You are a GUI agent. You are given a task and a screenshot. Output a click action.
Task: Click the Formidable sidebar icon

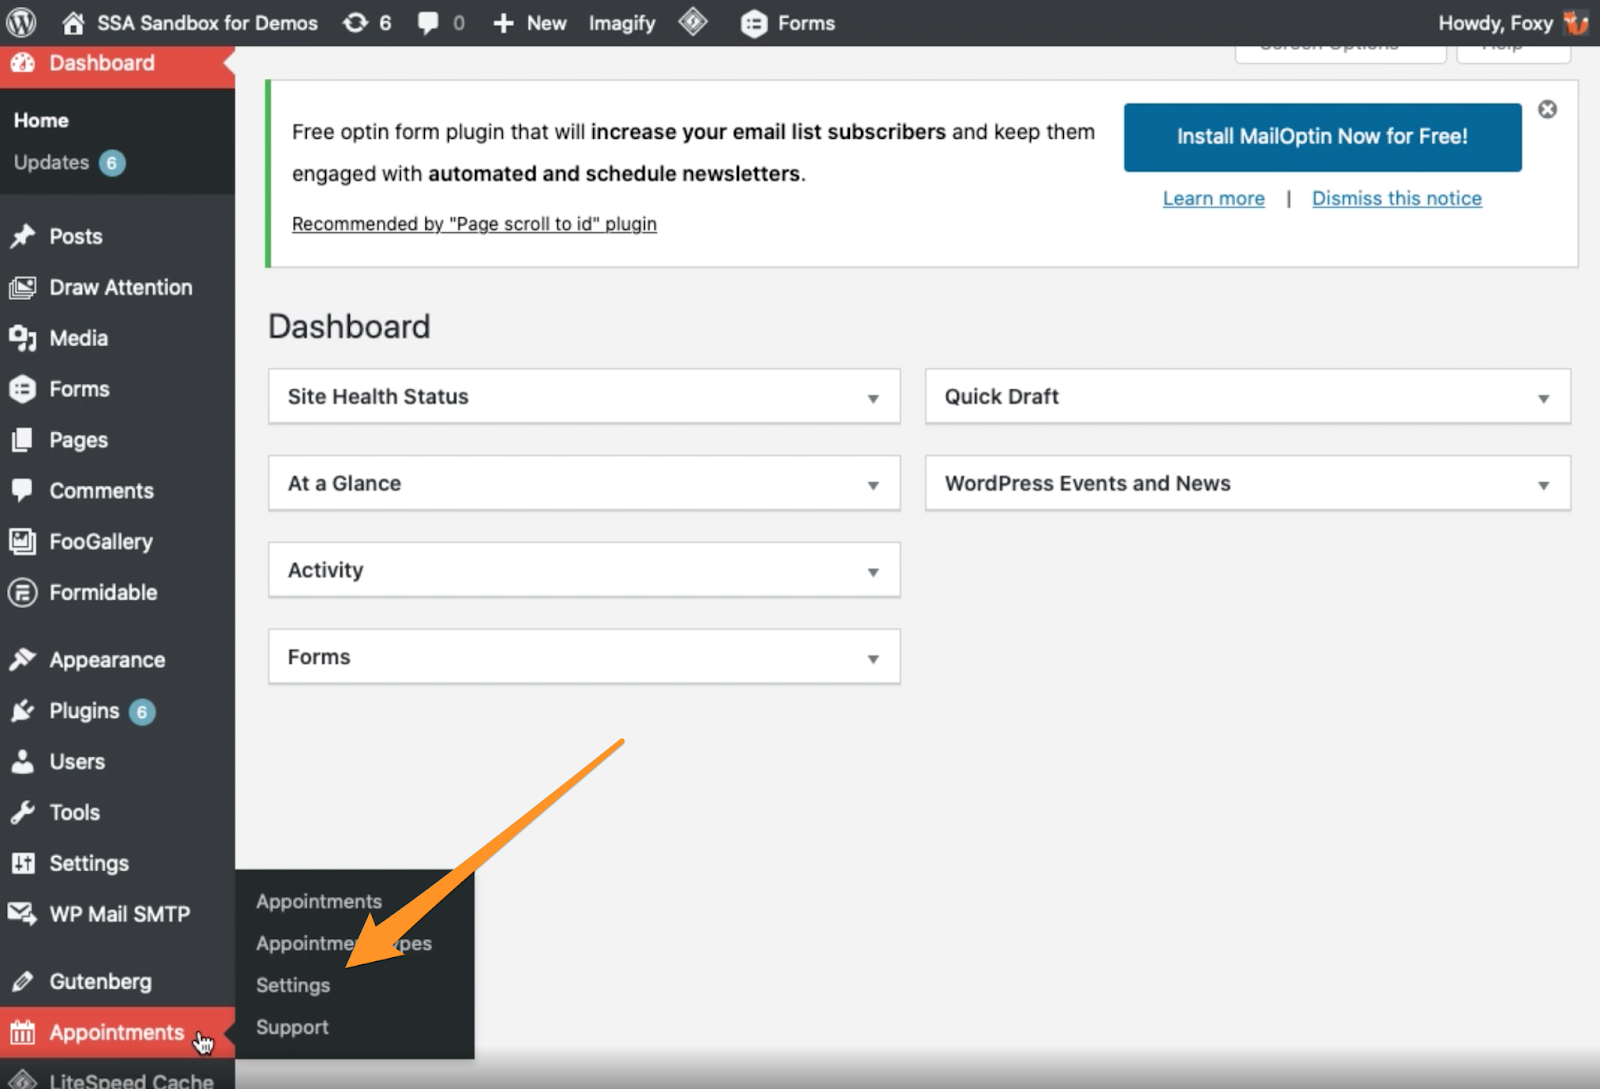pyautogui.click(x=23, y=592)
